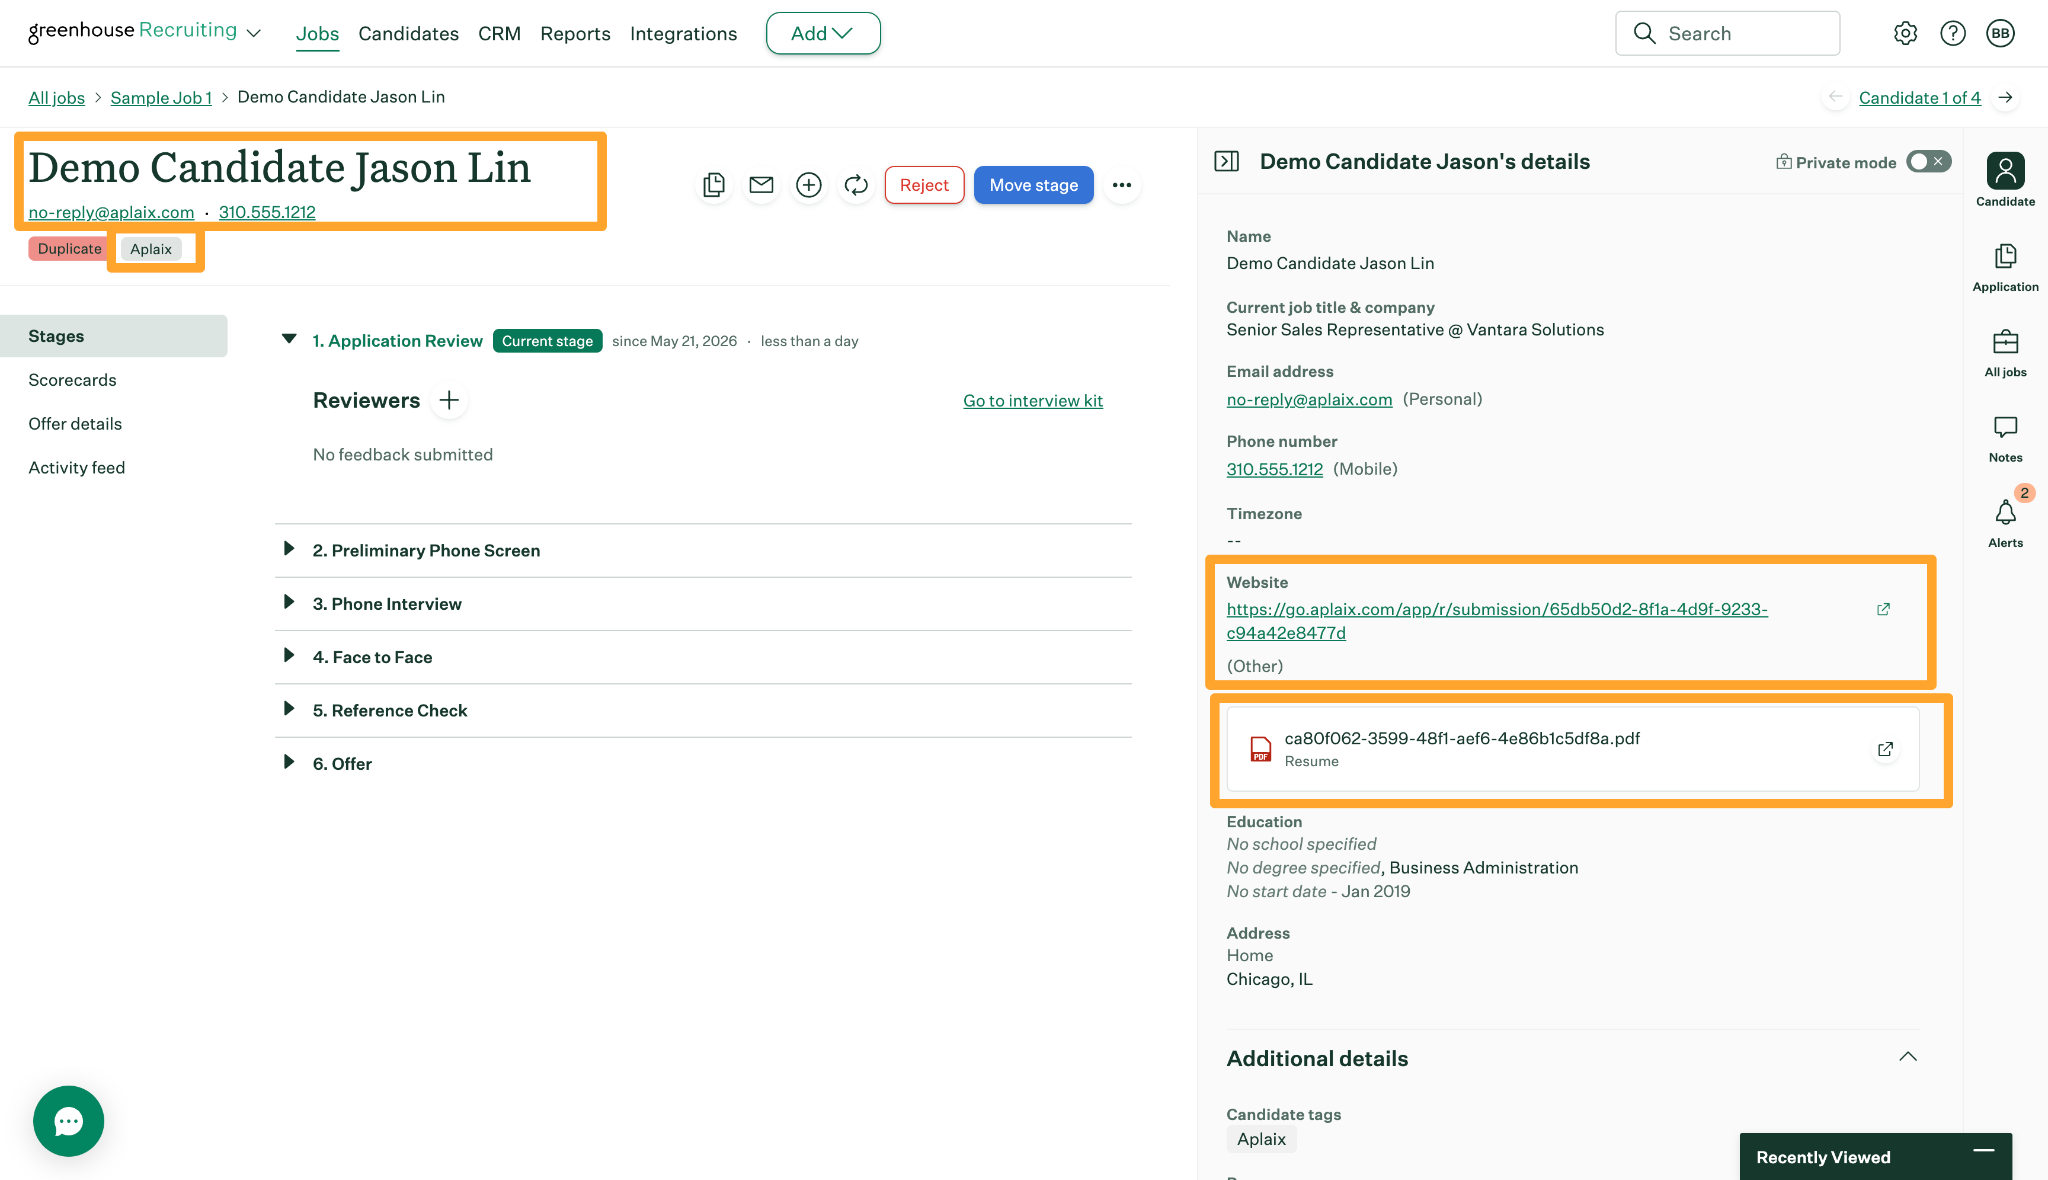Viewport: 2048px width, 1180px height.
Task: Open the three-dot more actions menu
Action: click(1122, 185)
